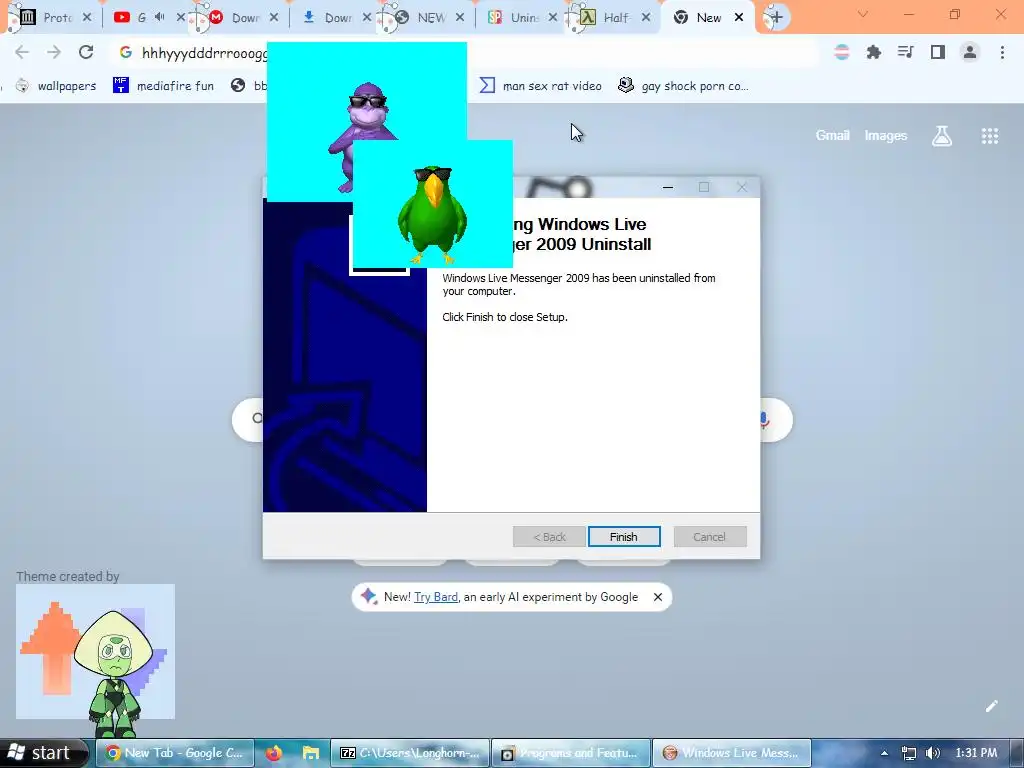
Task: Open the Google apps grid
Action: tap(989, 136)
